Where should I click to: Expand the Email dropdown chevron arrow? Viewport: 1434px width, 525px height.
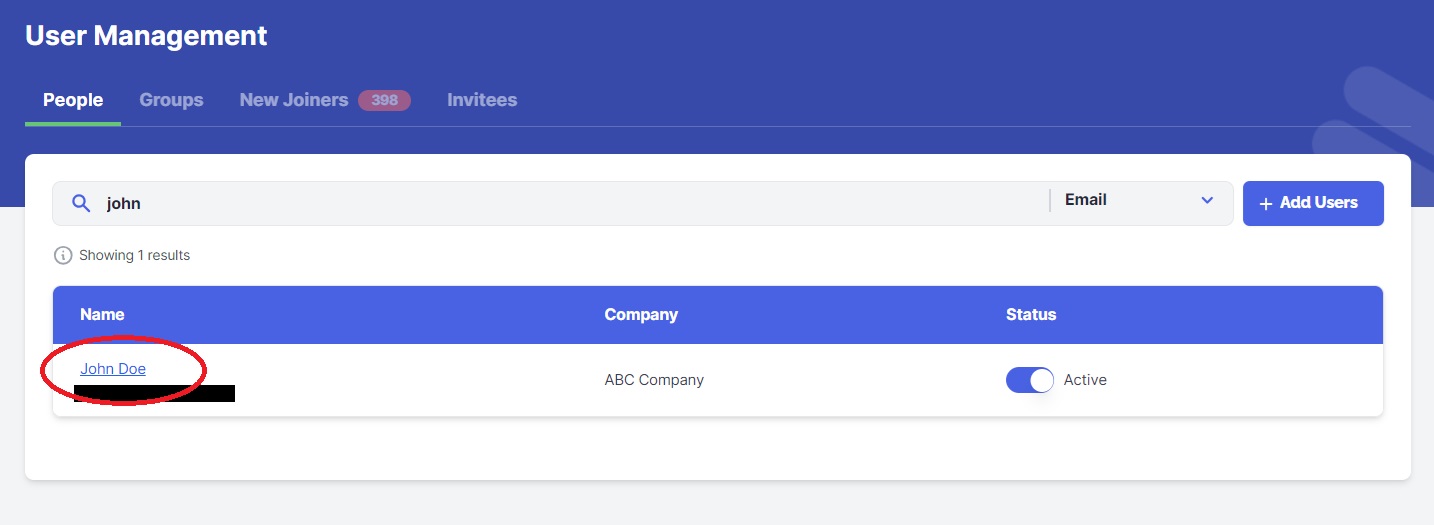tap(1206, 200)
